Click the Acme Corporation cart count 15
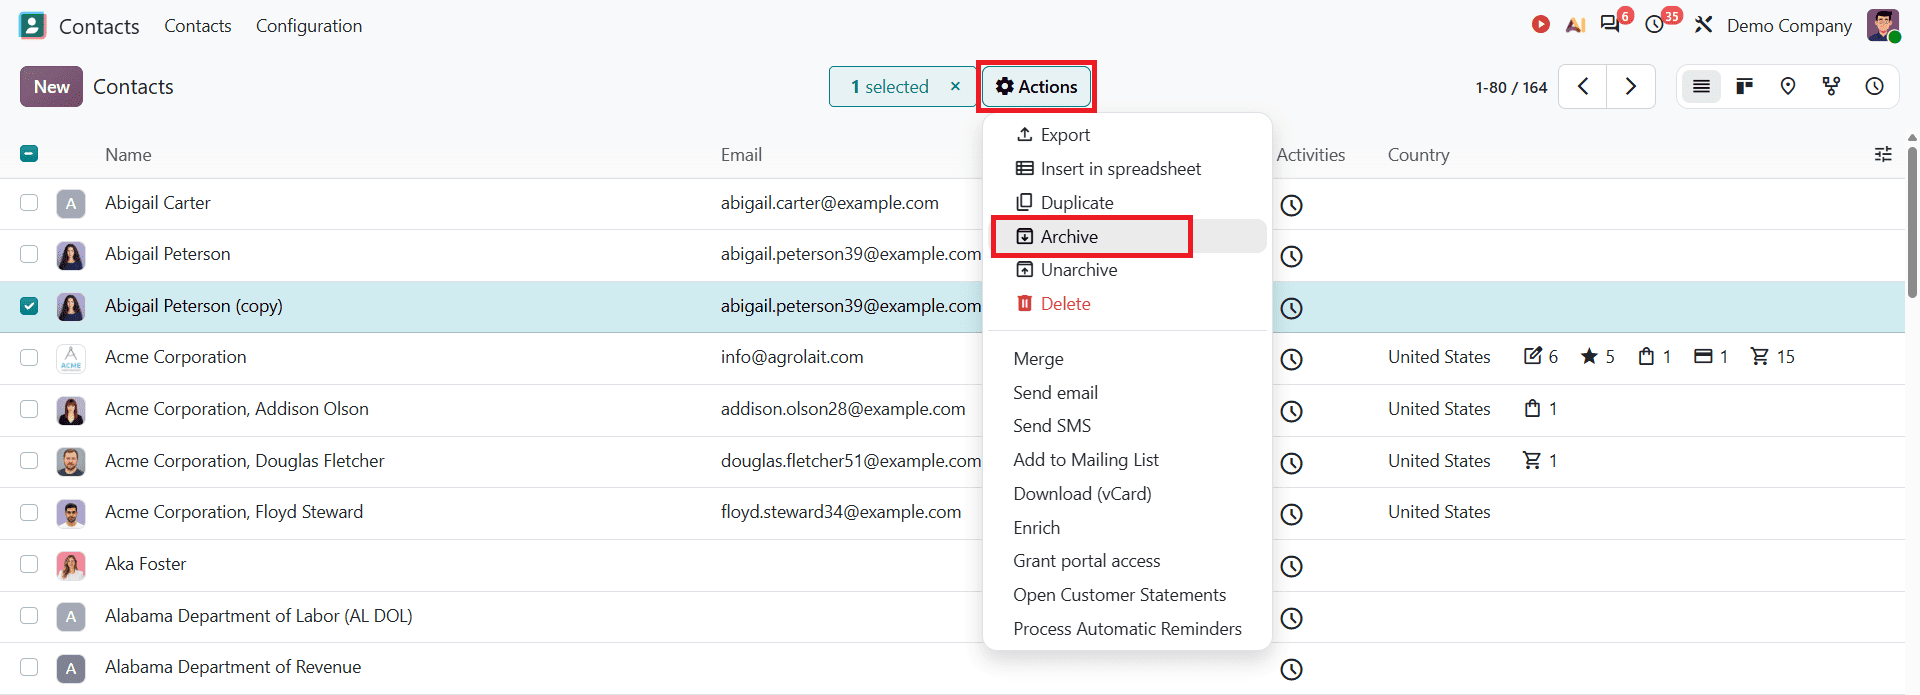 coord(1772,357)
